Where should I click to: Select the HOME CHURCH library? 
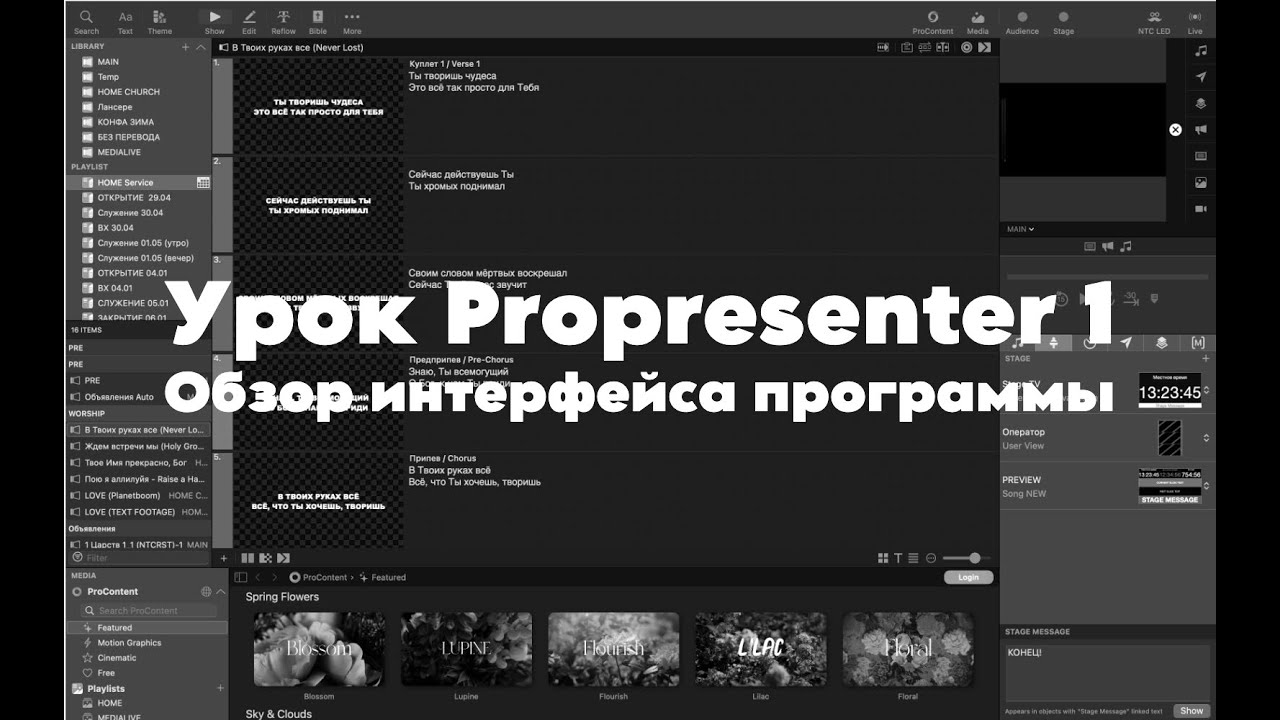(139, 92)
